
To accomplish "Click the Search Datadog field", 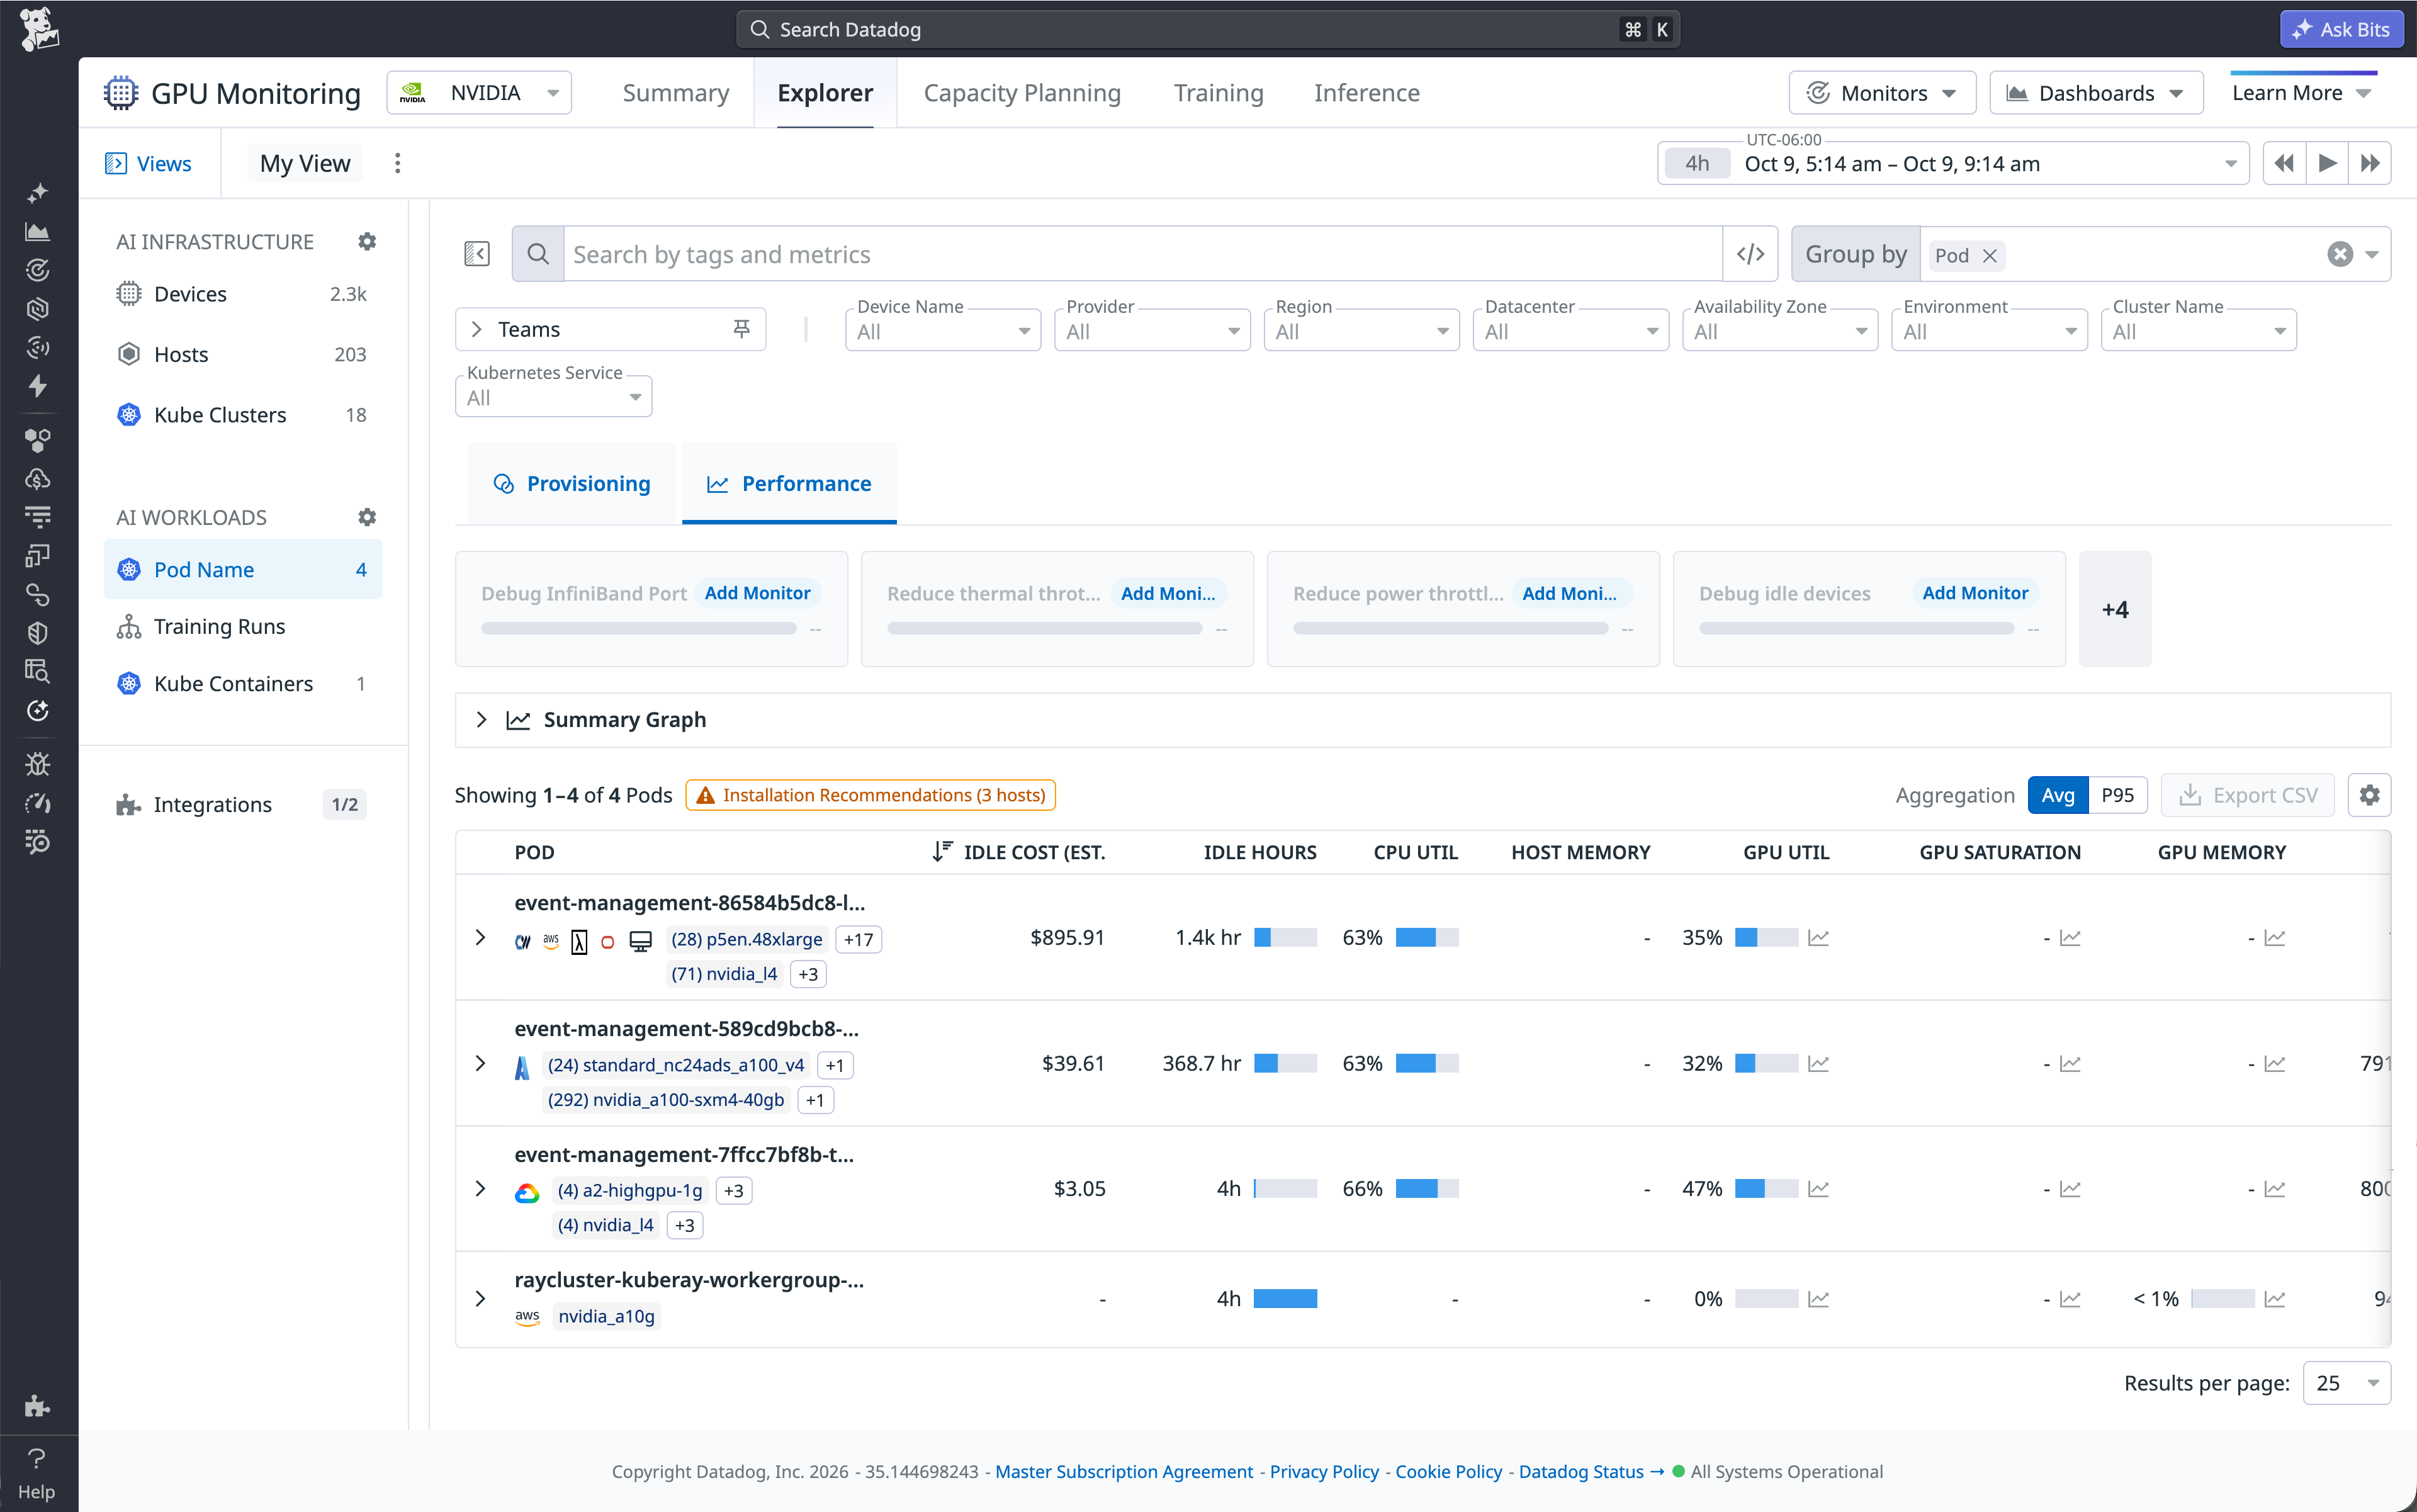I will [1207, 29].
